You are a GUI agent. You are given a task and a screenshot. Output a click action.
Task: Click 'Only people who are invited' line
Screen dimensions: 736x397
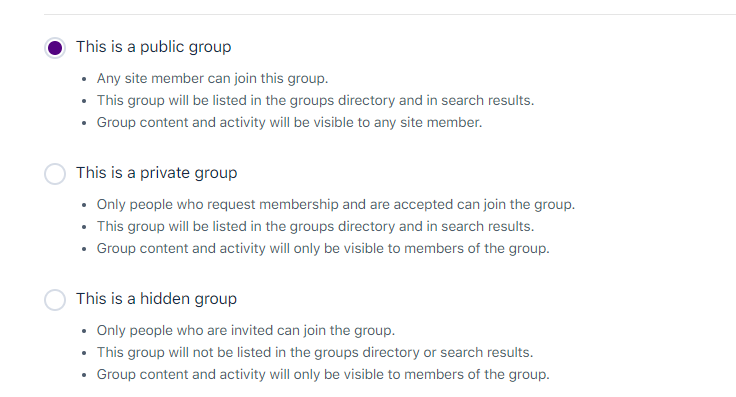pos(245,330)
